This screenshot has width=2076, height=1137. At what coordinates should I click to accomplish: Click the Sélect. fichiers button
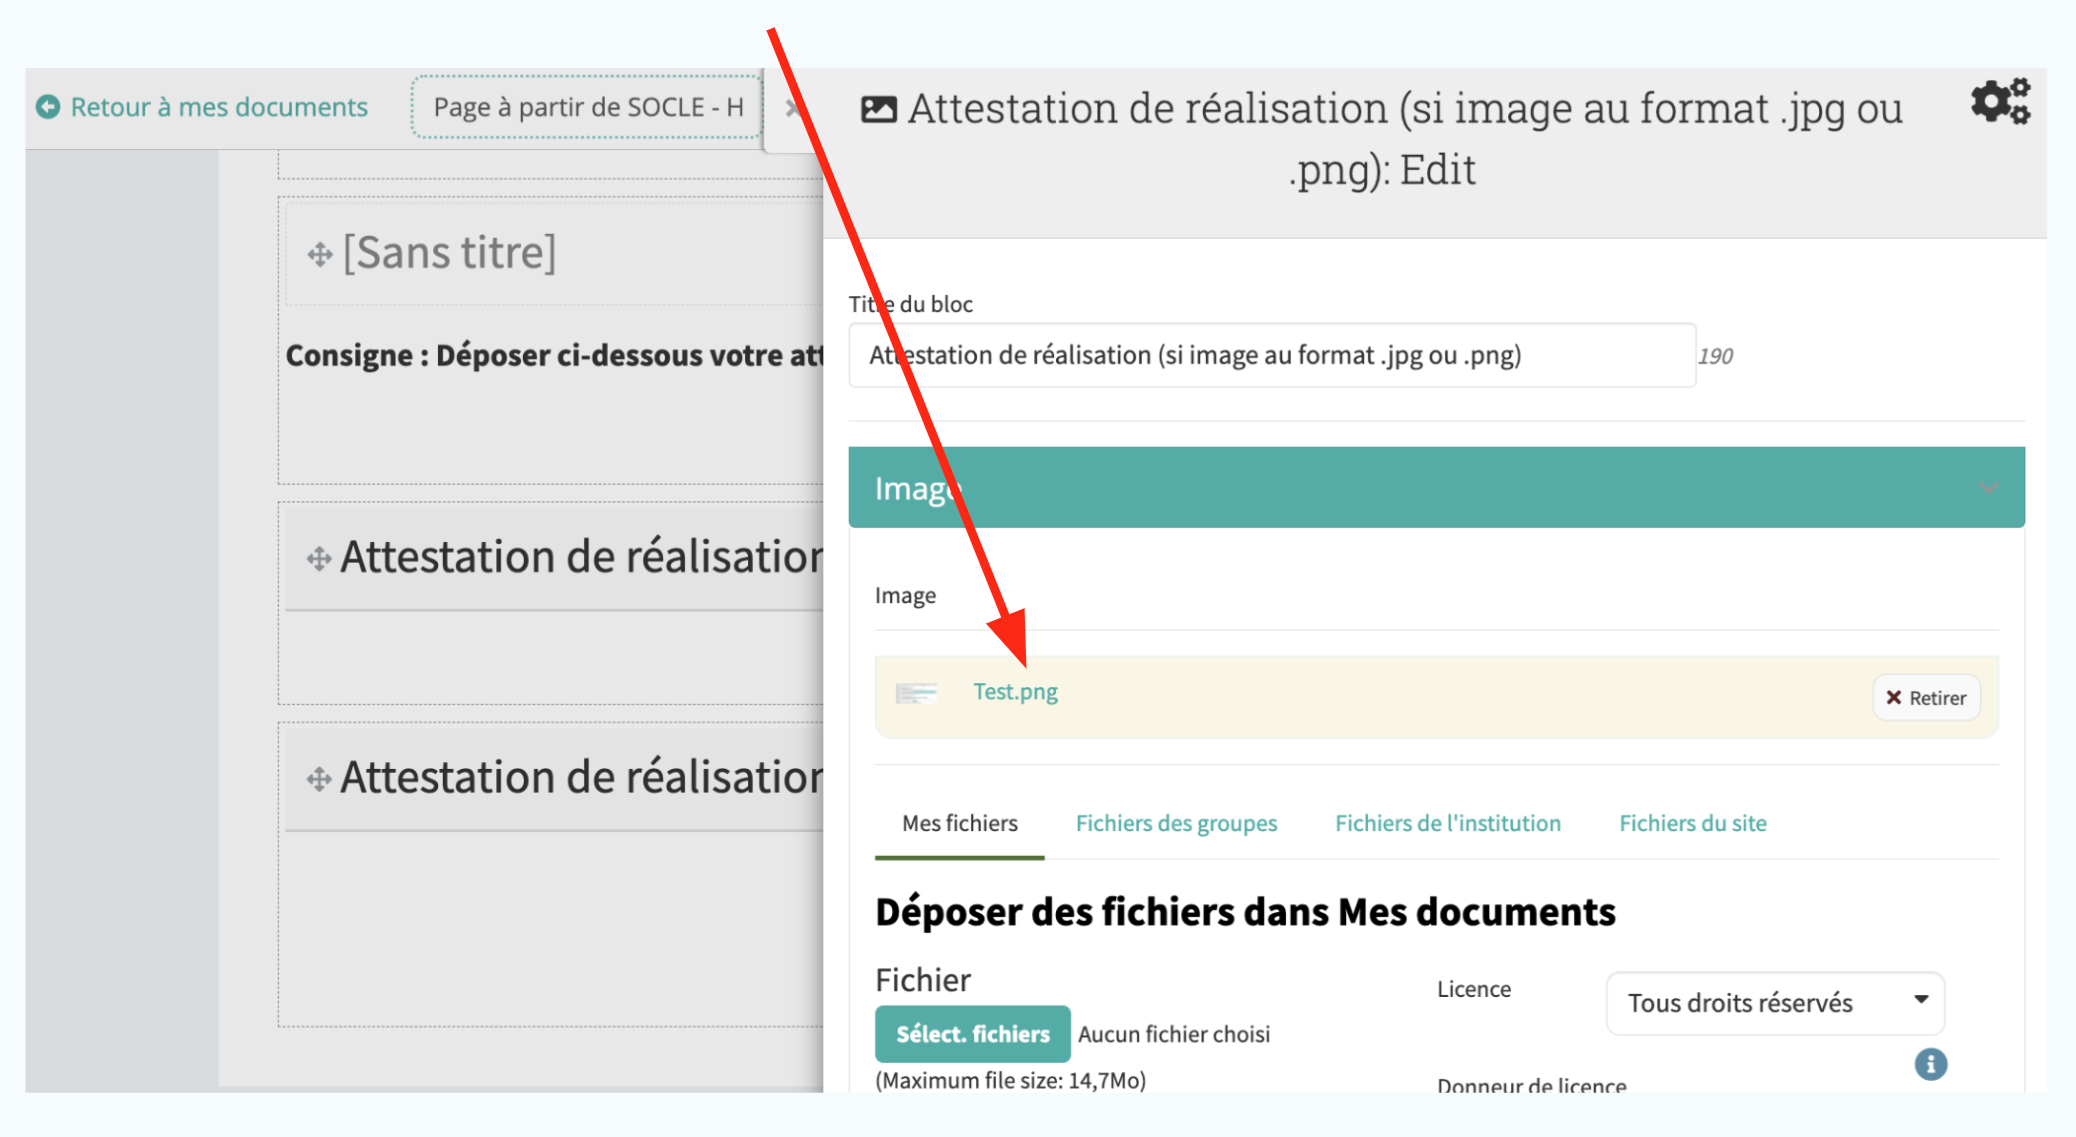tap(972, 1034)
